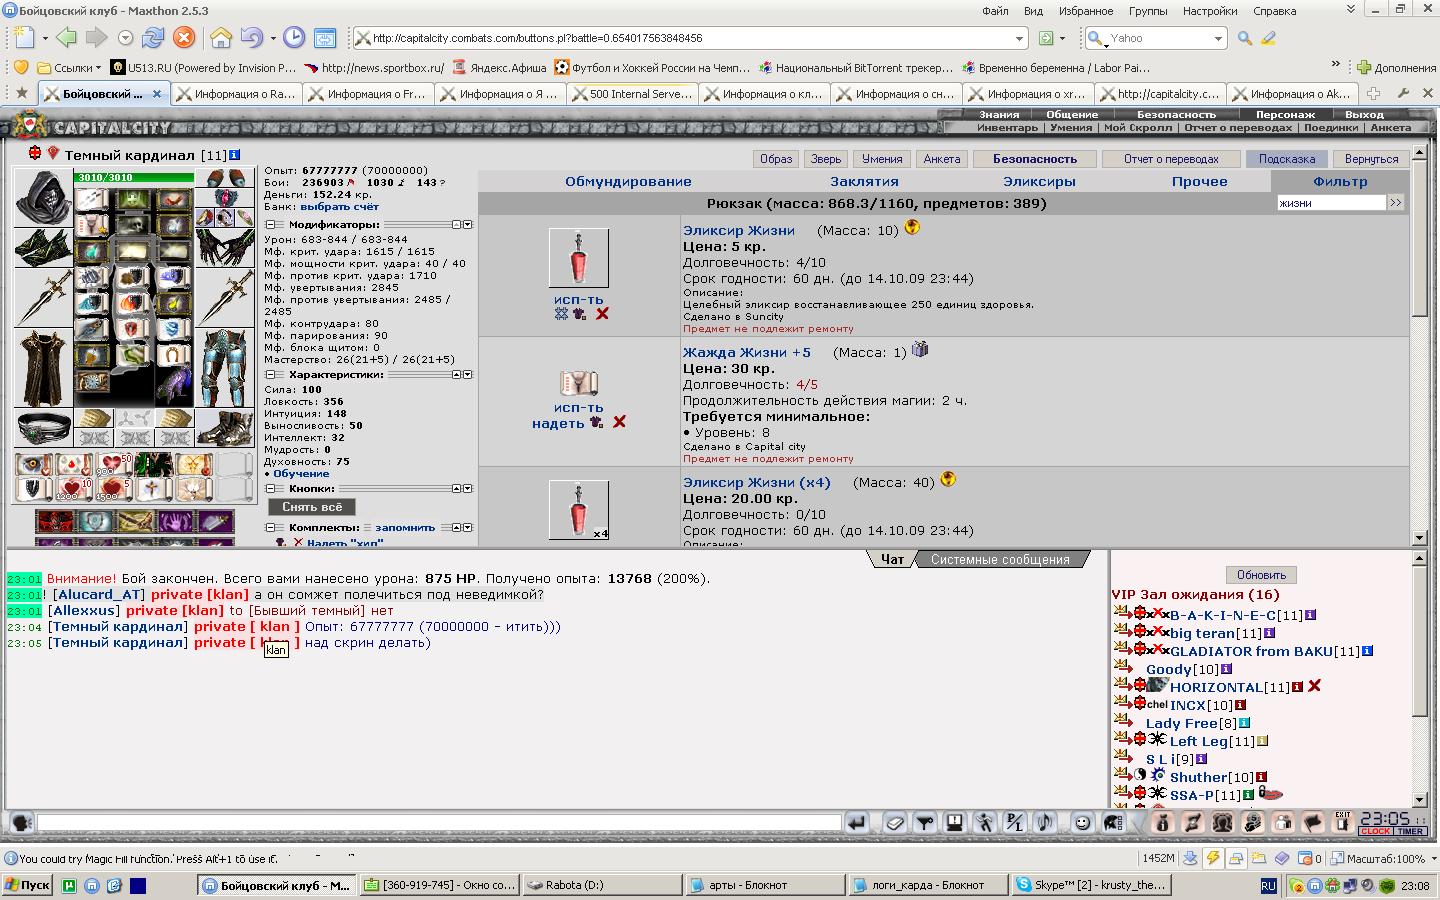Open the Пуск start menu
1440x900 pixels.
tap(27, 885)
